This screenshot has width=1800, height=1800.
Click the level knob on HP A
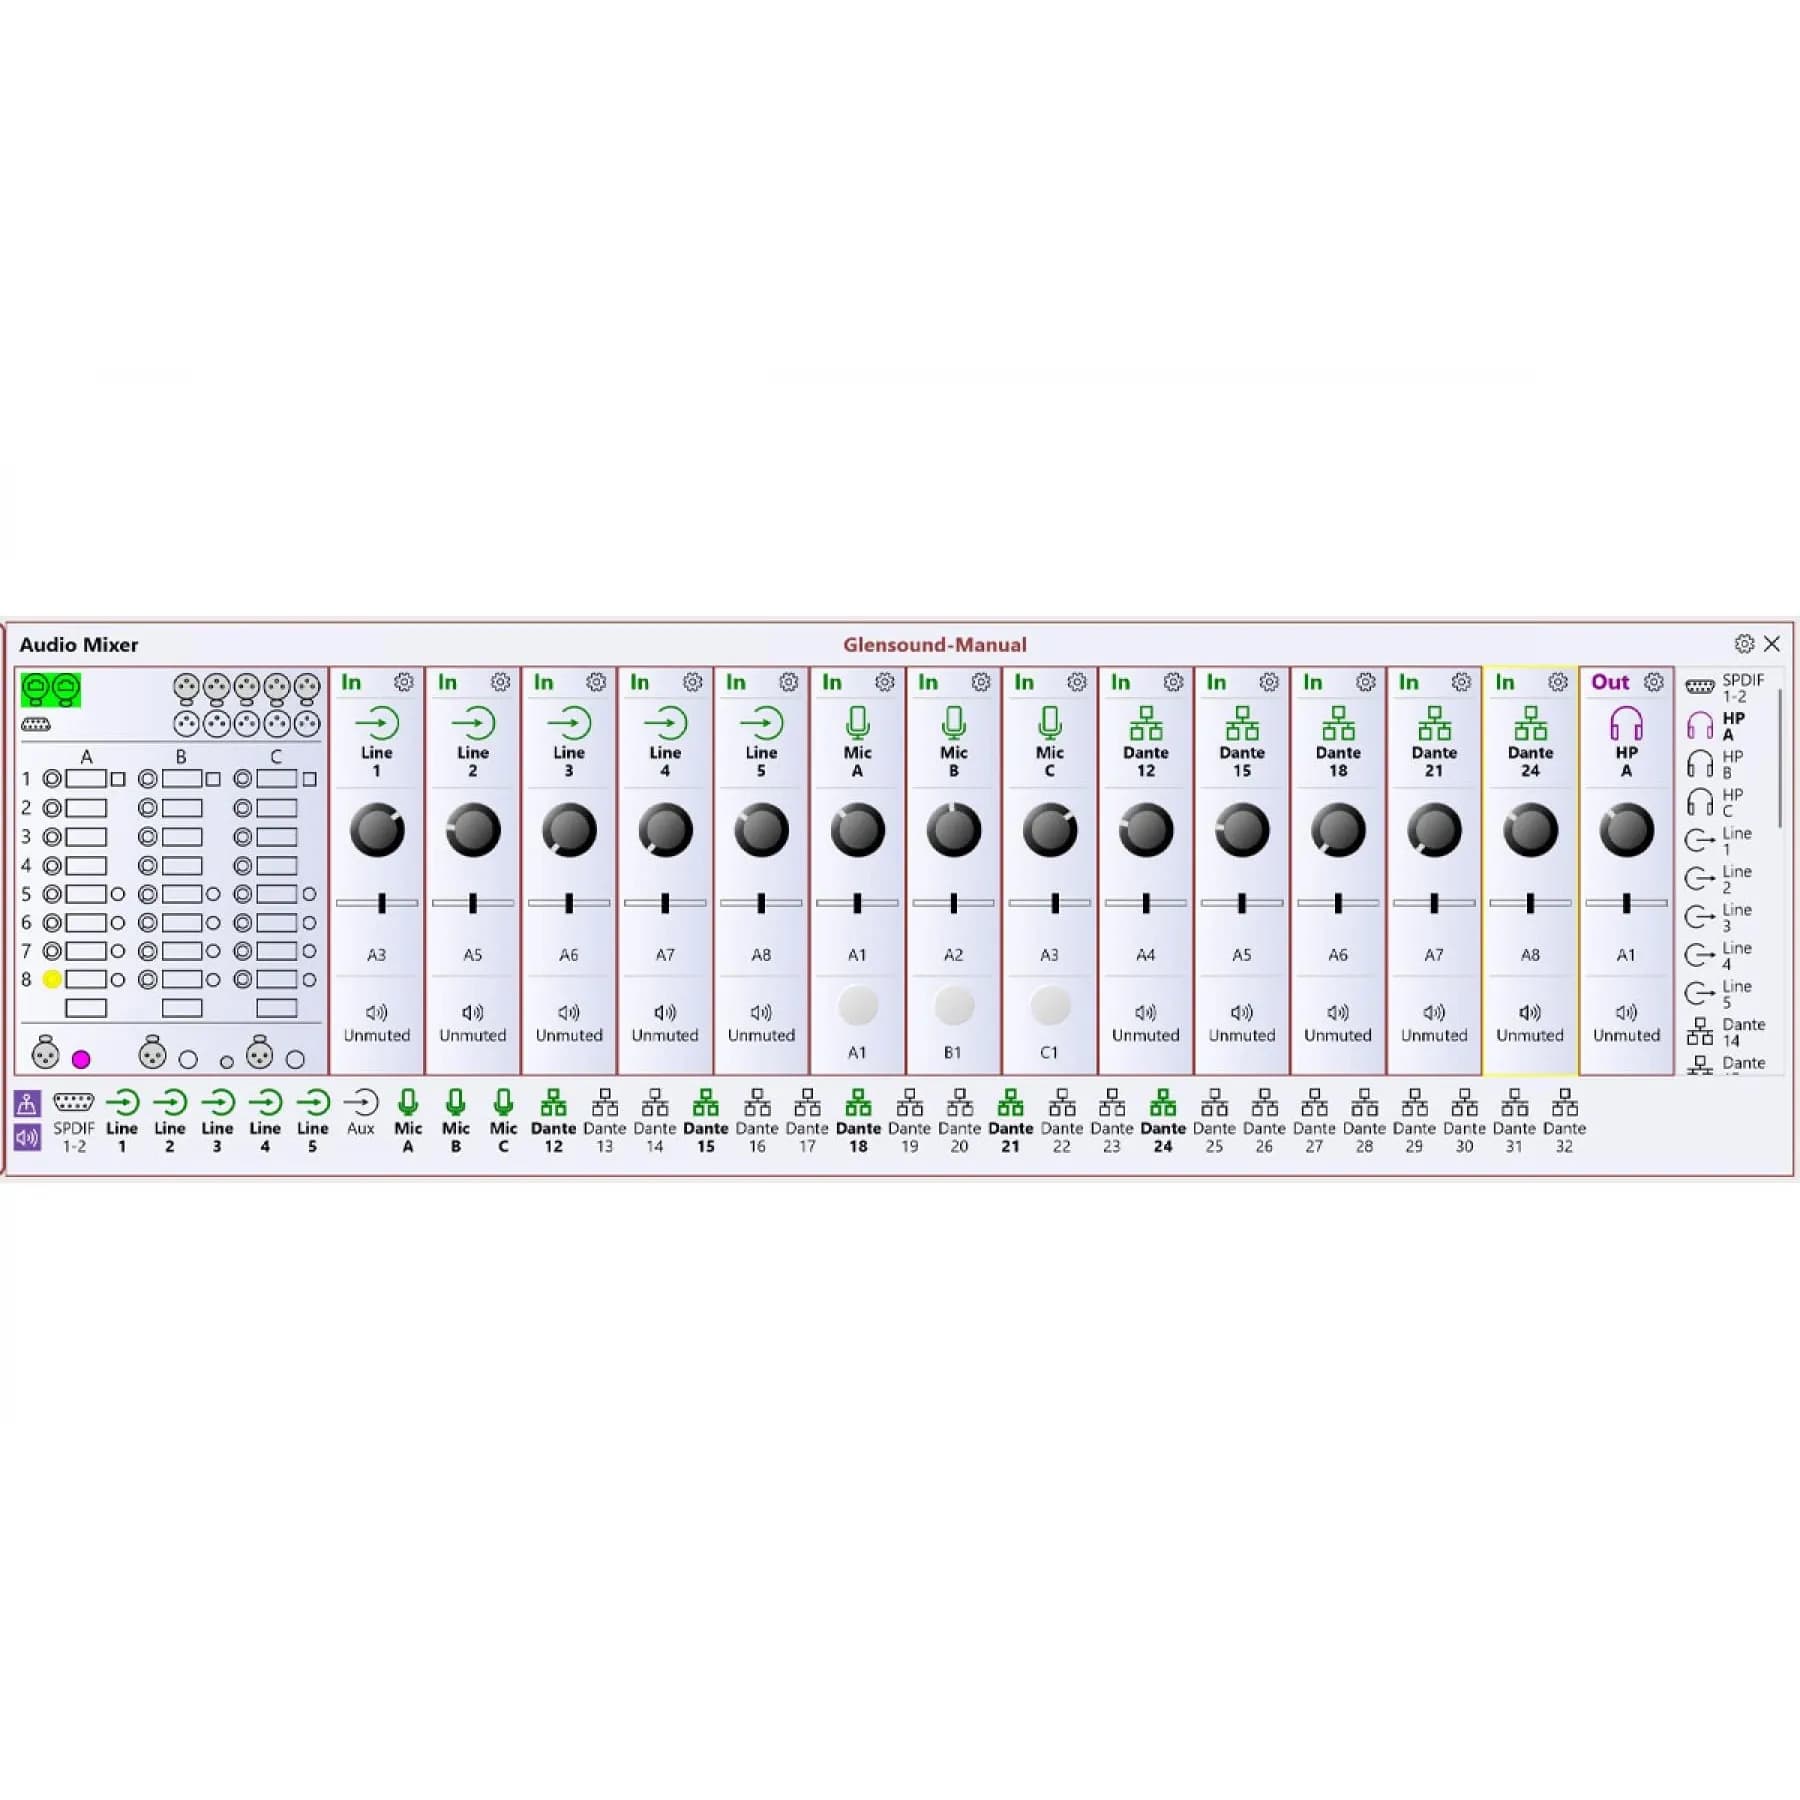(x=1626, y=830)
